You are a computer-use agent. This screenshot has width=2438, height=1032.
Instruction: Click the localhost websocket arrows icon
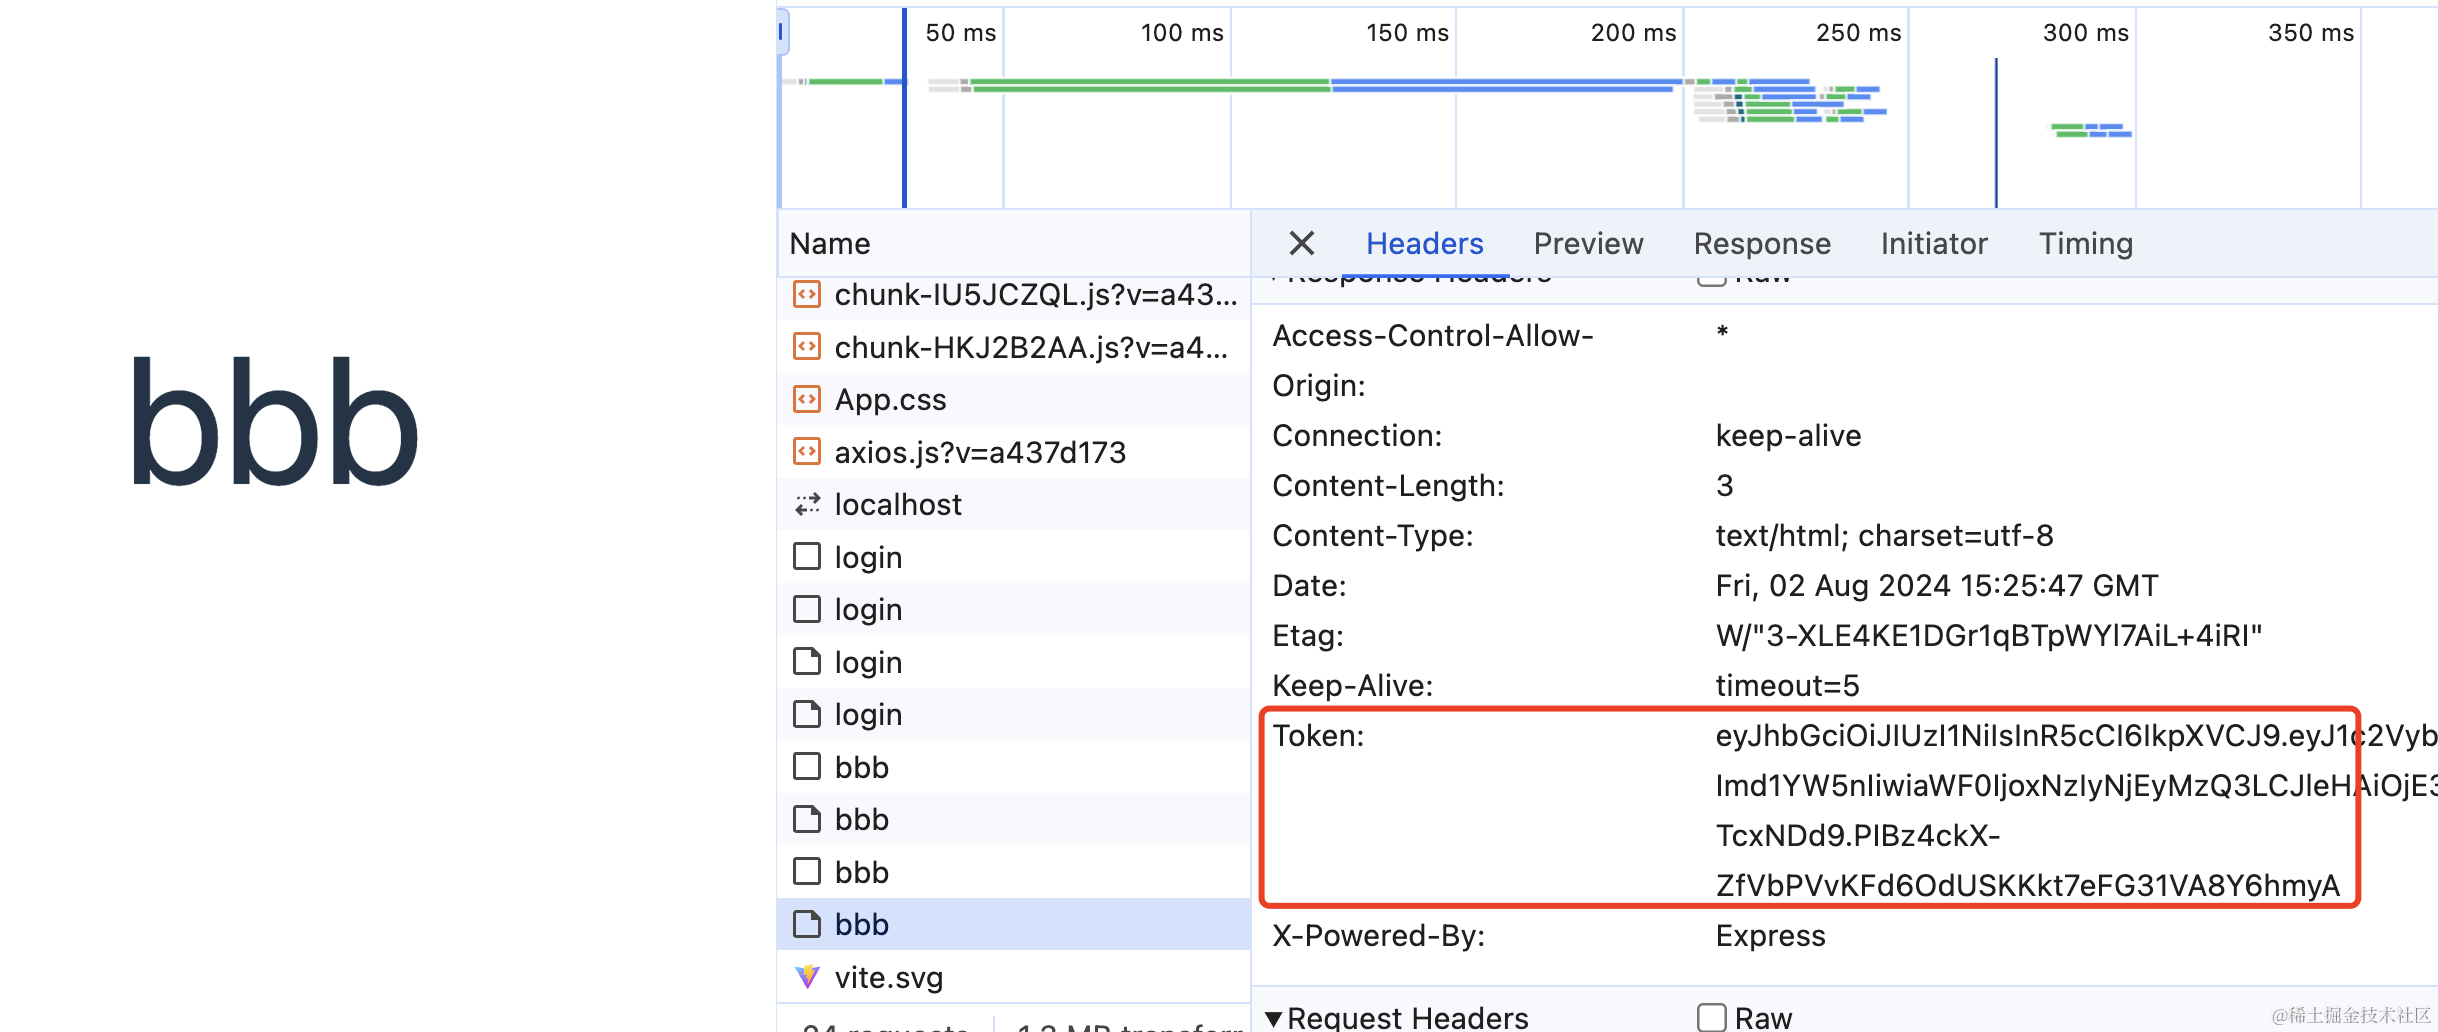click(806, 504)
